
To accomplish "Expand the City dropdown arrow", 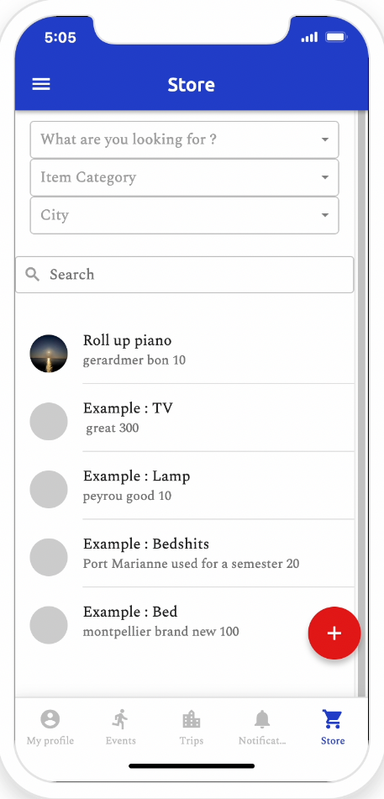I will tap(325, 215).
